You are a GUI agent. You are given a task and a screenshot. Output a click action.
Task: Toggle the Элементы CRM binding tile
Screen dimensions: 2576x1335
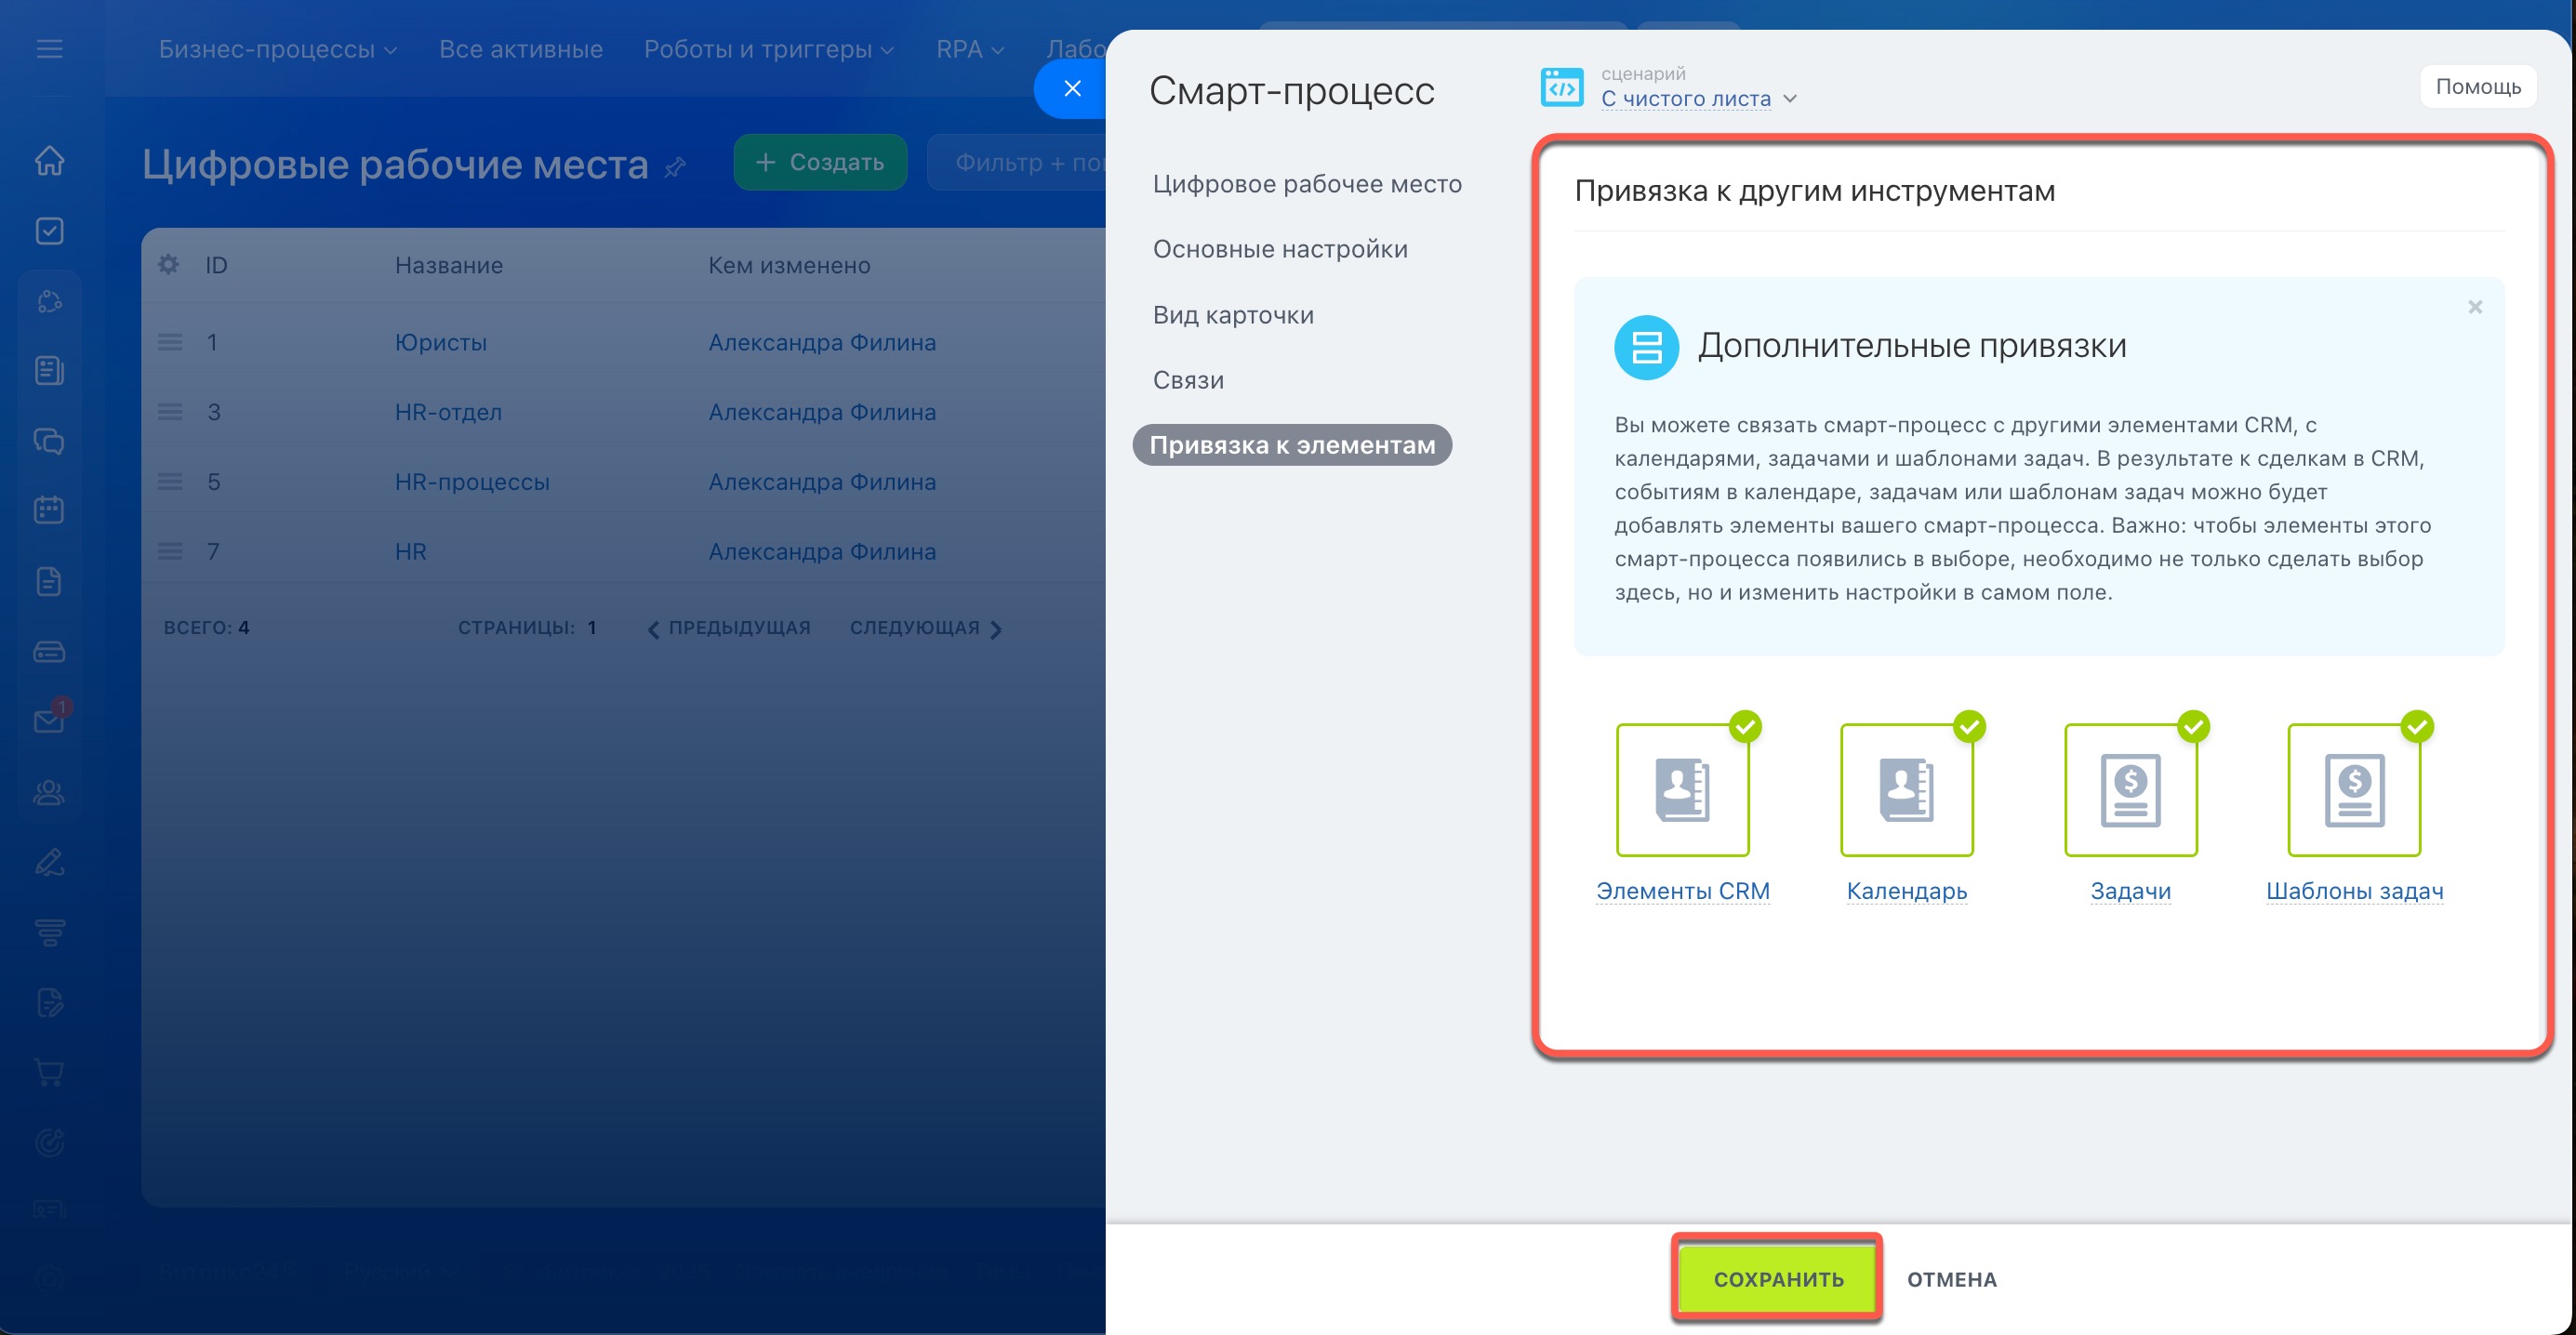pos(1682,790)
